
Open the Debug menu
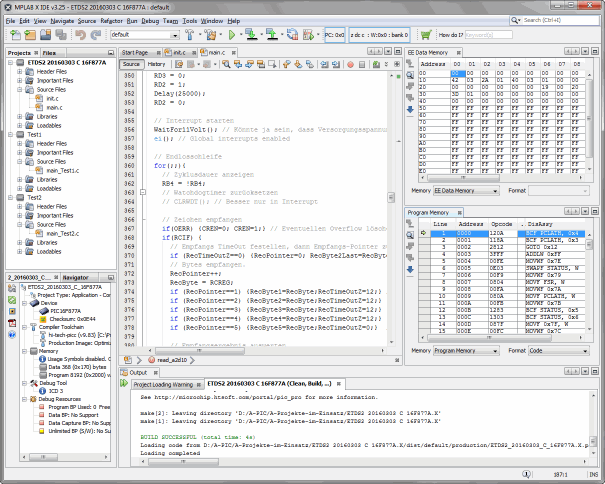(150, 21)
